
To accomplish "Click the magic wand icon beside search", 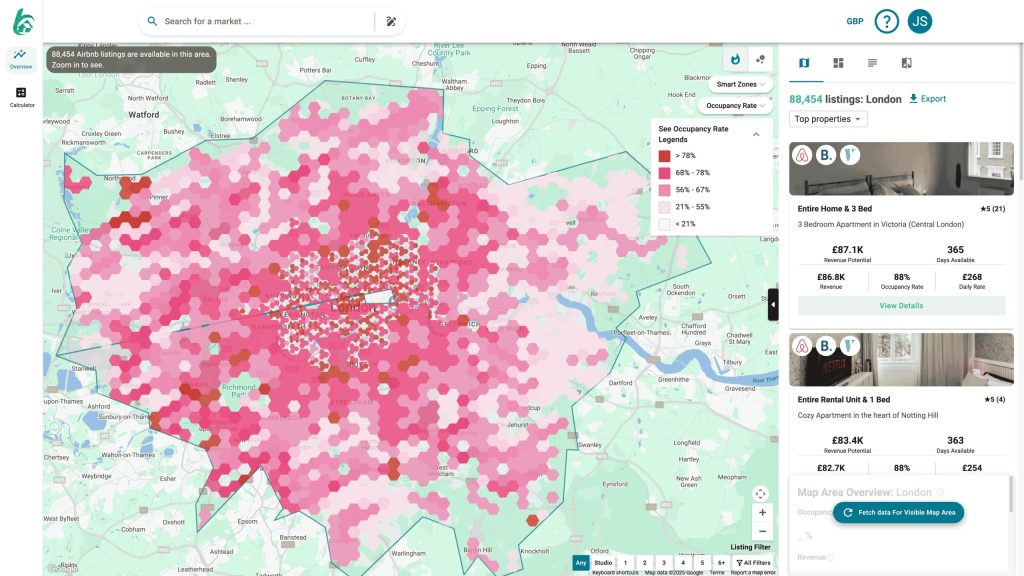I will [x=391, y=21].
